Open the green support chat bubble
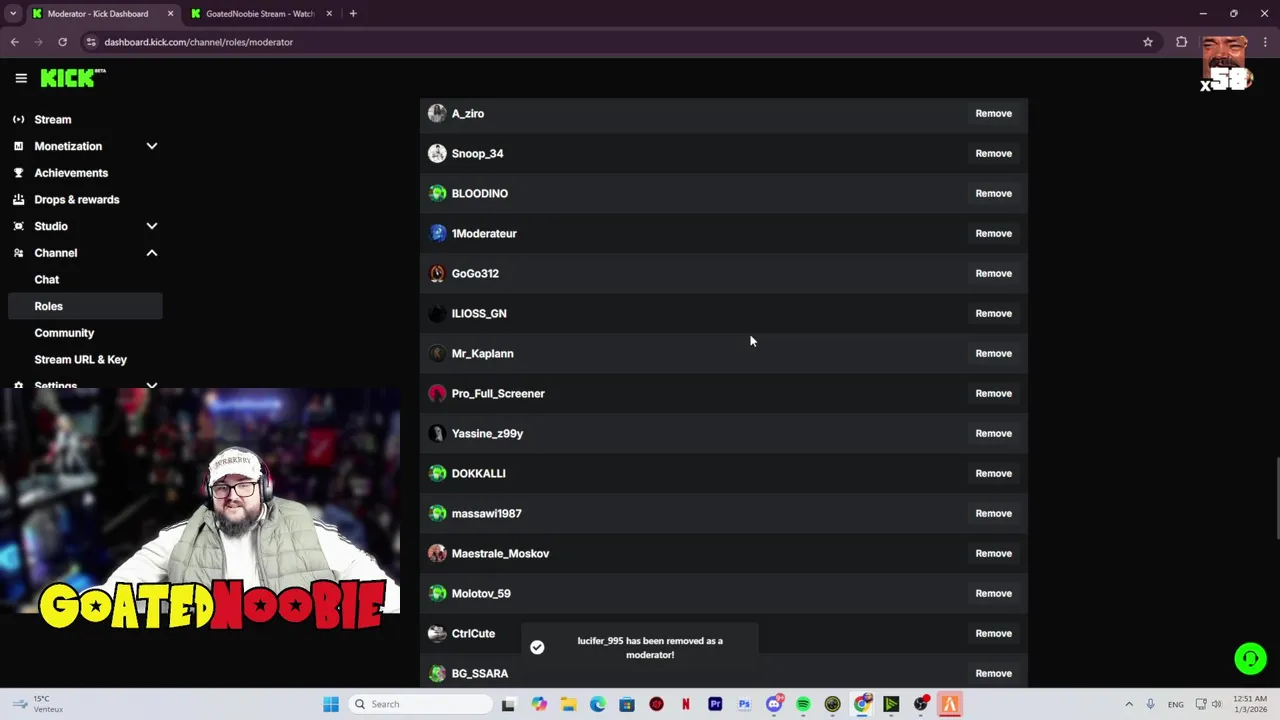This screenshot has height=720, width=1280. [1250, 658]
